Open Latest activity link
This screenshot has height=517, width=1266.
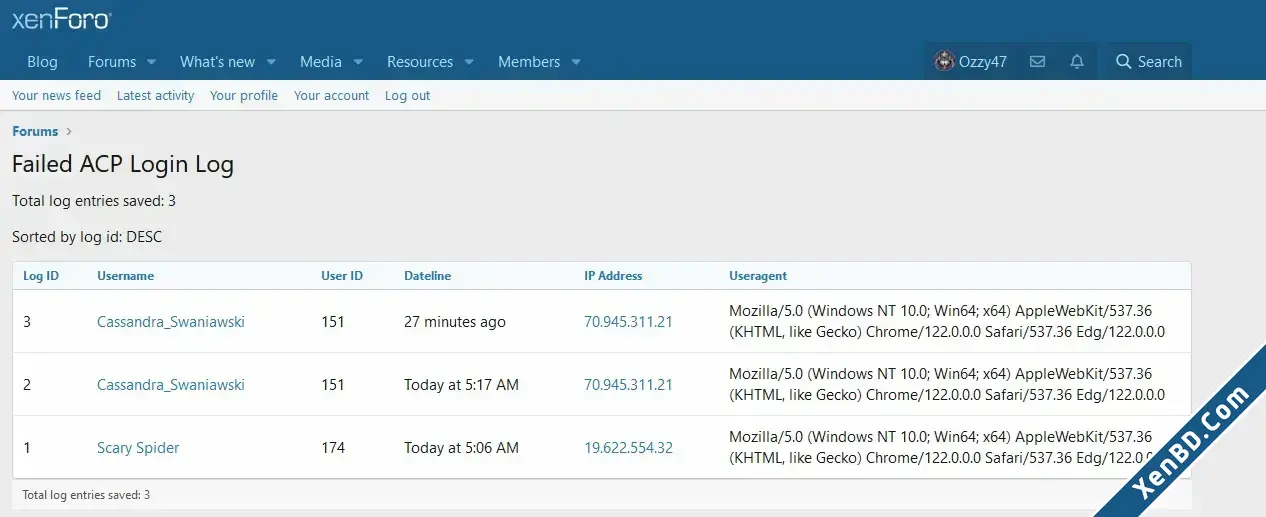pos(155,96)
